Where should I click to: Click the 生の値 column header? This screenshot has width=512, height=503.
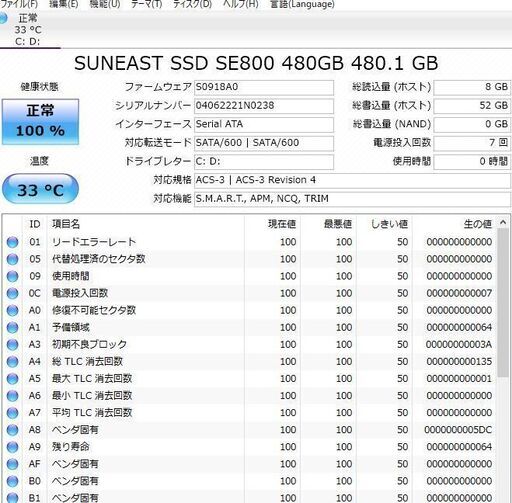[454, 224]
